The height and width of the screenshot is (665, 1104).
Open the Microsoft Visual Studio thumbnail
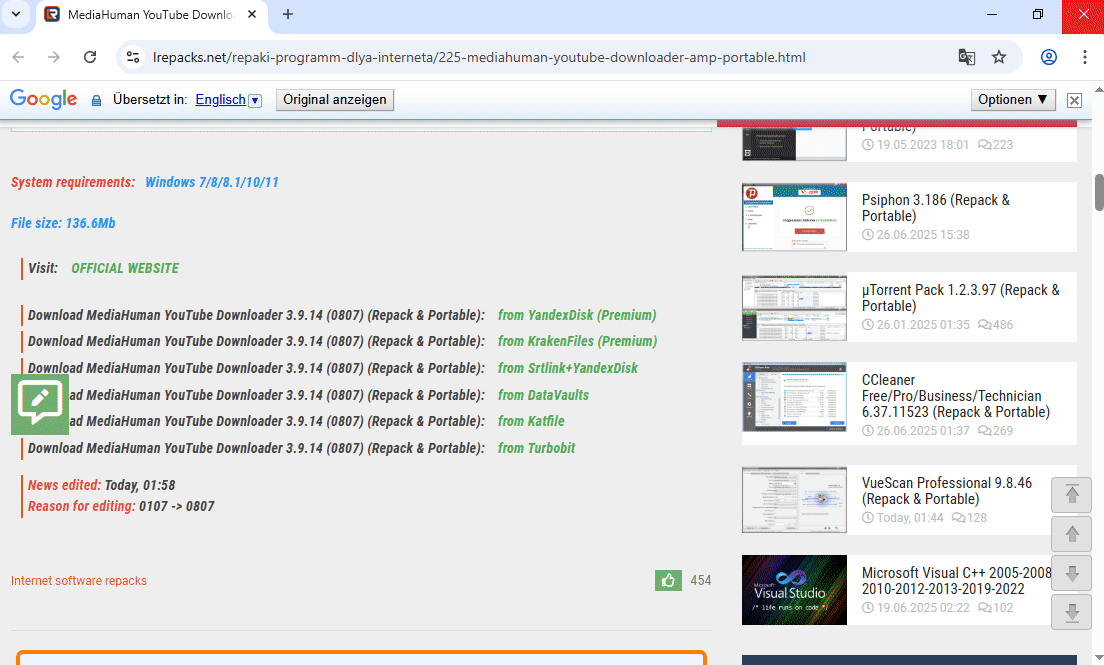click(794, 590)
